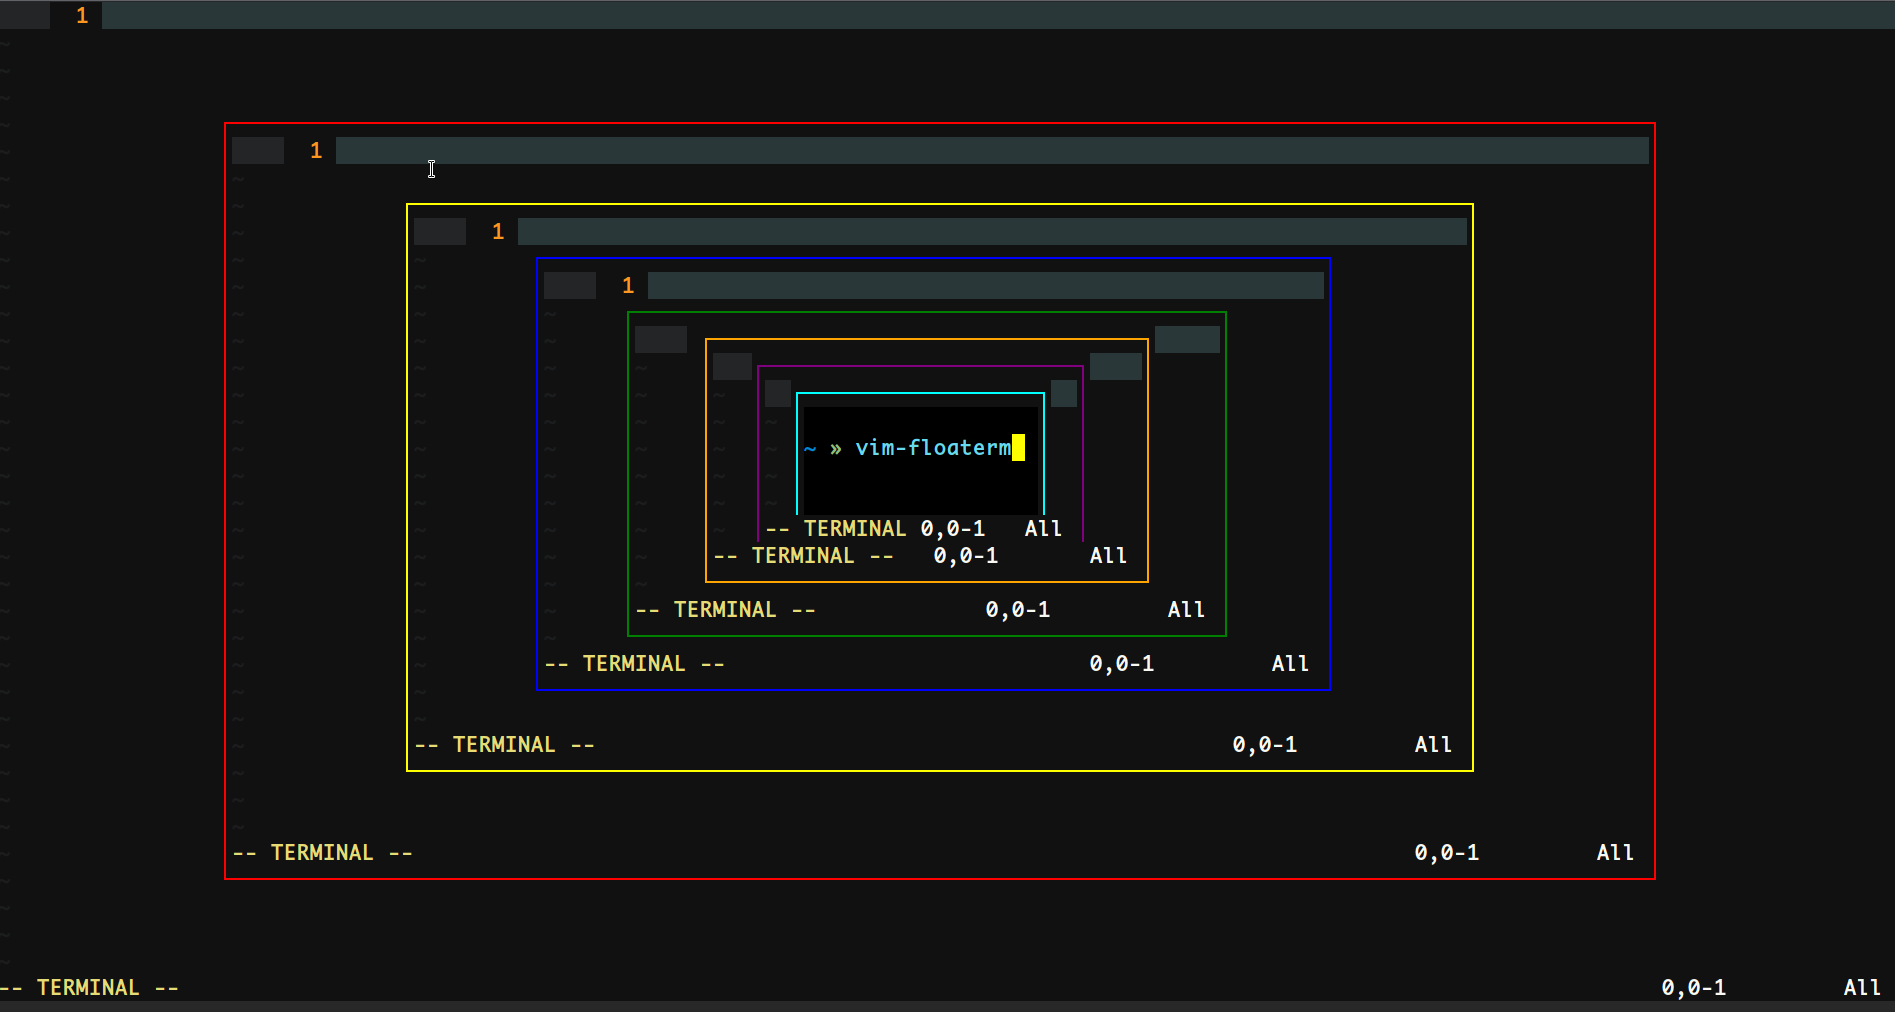The width and height of the screenshot is (1895, 1012).
Task: Click the 'All' indicator in the blue-bordered window
Action: click(x=1290, y=664)
